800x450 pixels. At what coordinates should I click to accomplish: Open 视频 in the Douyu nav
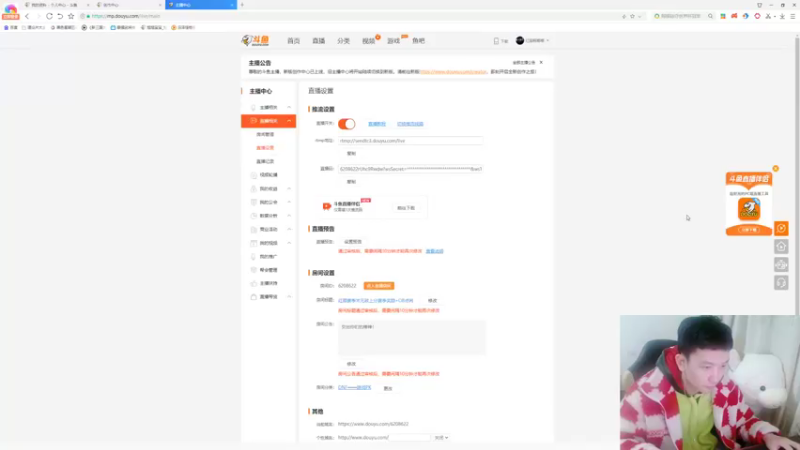(x=368, y=41)
